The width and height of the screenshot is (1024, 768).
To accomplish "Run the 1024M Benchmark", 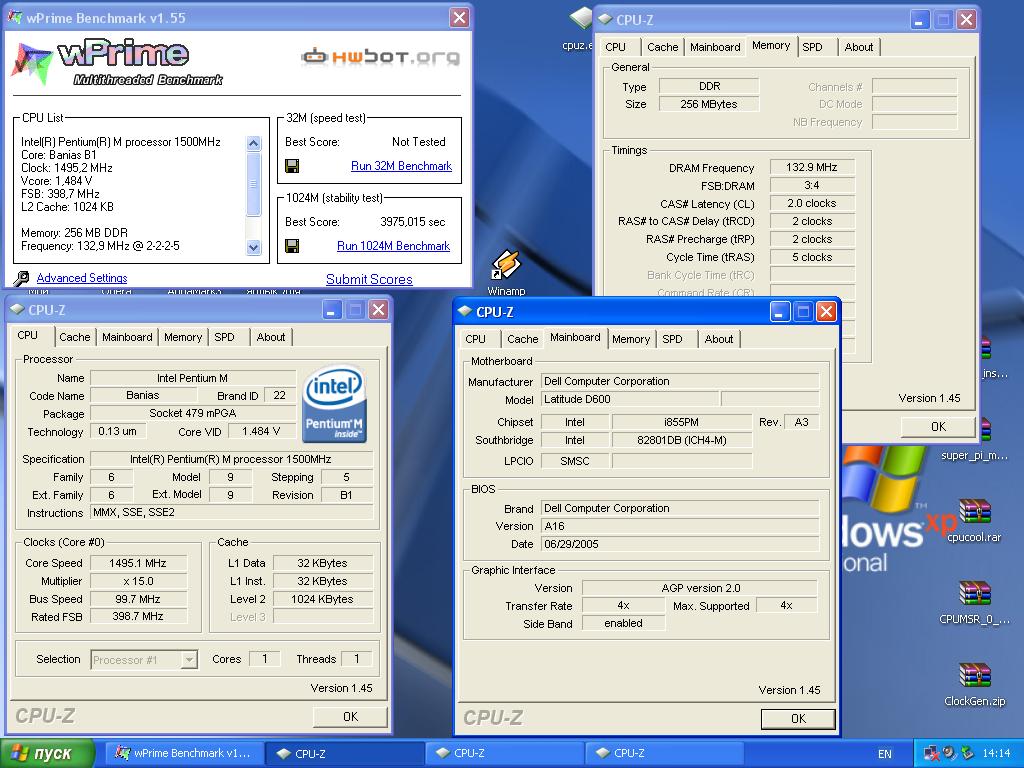I will click(x=393, y=246).
